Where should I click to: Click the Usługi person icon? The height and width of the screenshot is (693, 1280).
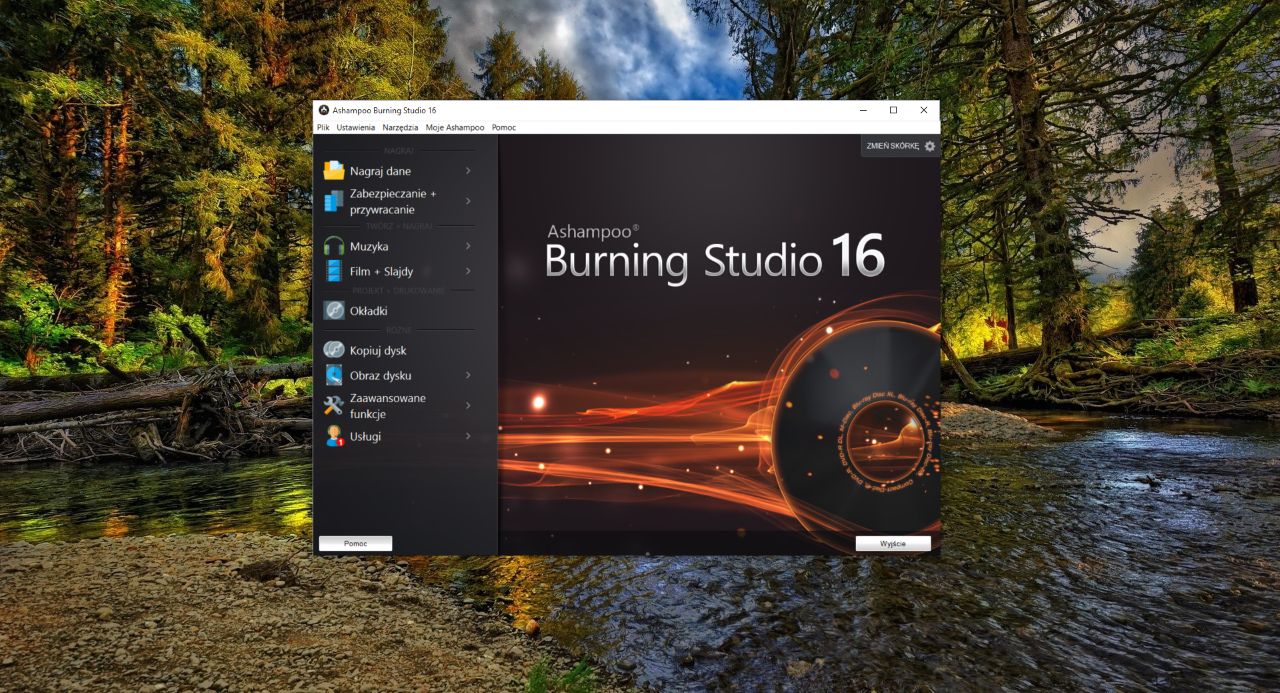333,436
